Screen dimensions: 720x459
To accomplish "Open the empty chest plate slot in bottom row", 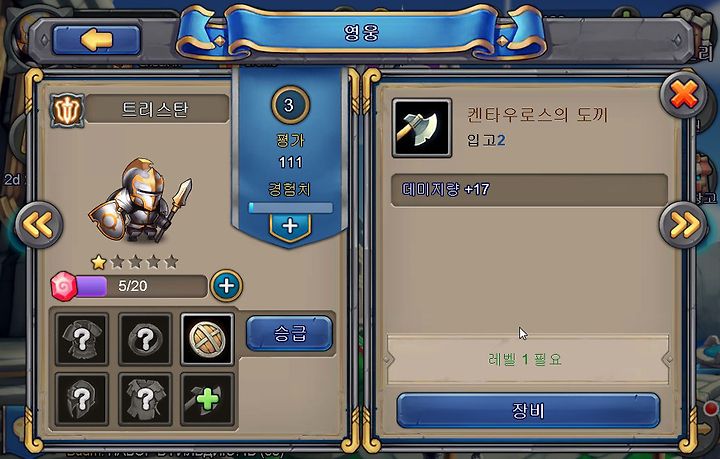I will [145, 399].
